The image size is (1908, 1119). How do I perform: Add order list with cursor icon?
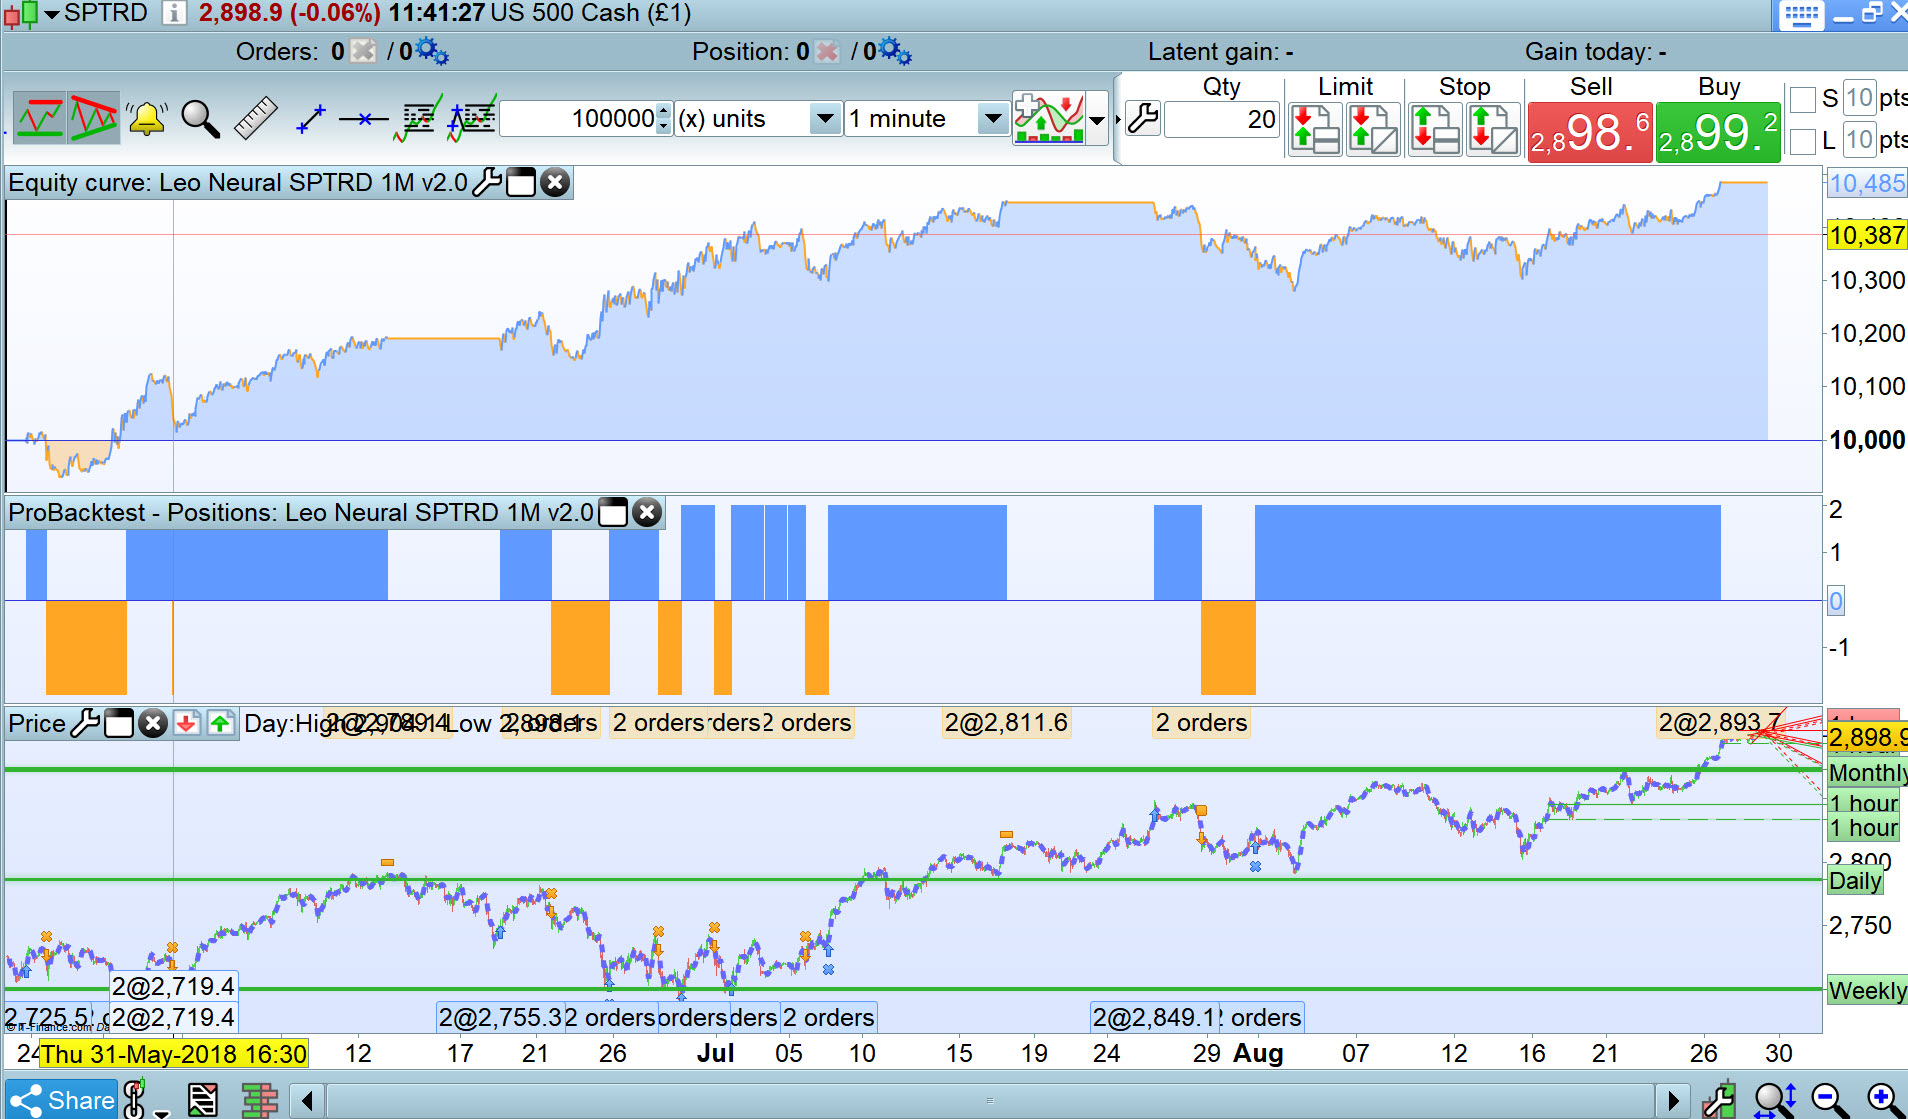point(472,119)
